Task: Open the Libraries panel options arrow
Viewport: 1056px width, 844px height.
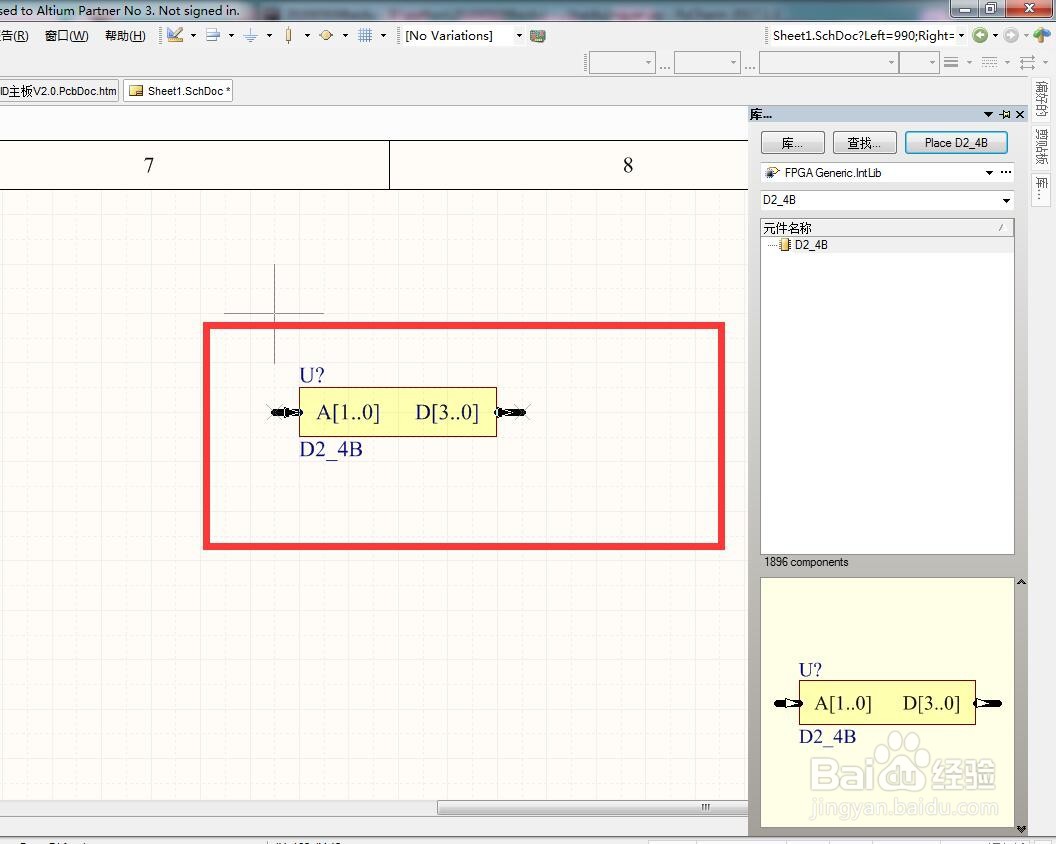Action: [x=988, y=115]
